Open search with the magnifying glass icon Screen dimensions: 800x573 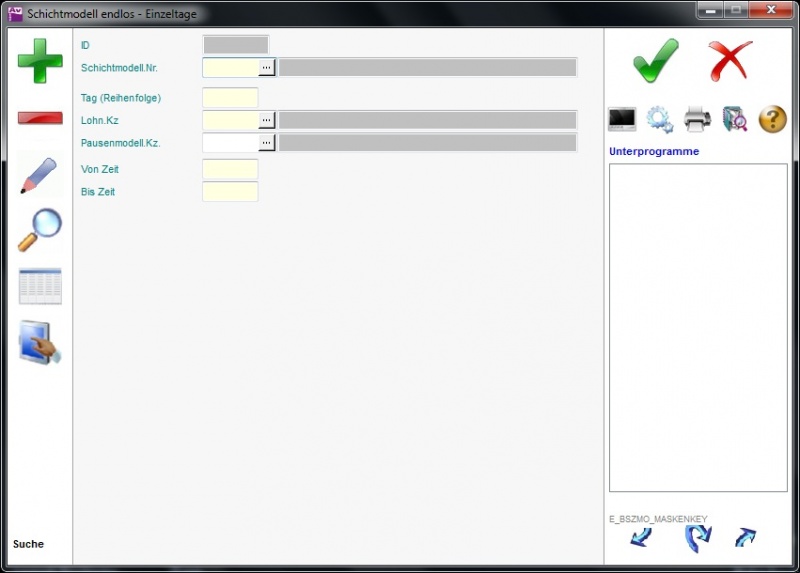pos(40,230)
